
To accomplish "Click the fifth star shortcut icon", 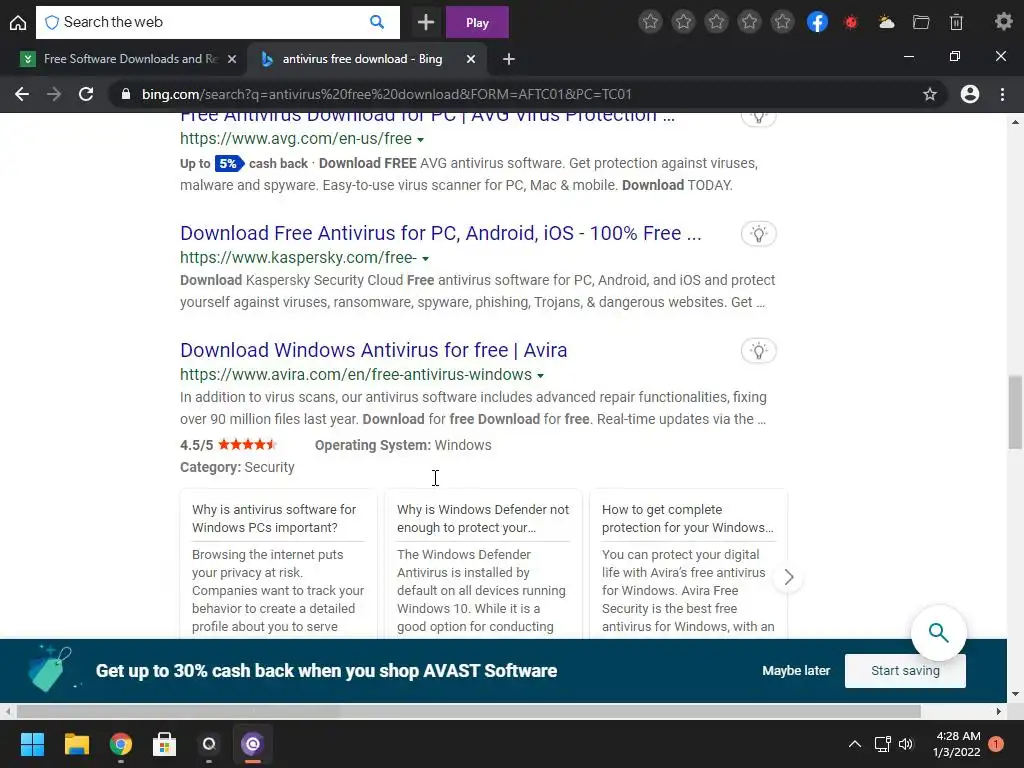I will click(x=782, y=22).
